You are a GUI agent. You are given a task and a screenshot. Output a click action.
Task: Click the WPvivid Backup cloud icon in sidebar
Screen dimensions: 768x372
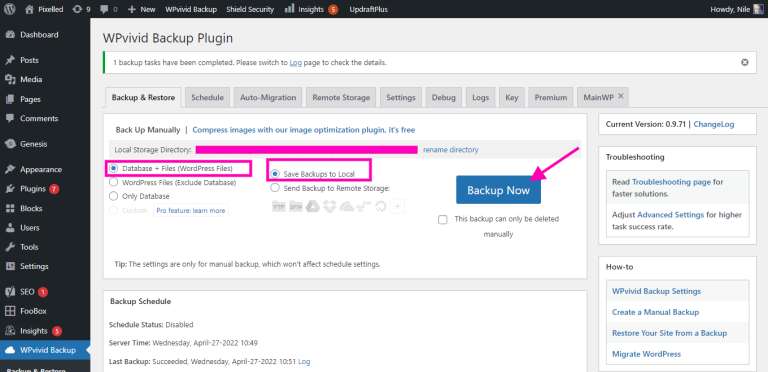point(10,350)
